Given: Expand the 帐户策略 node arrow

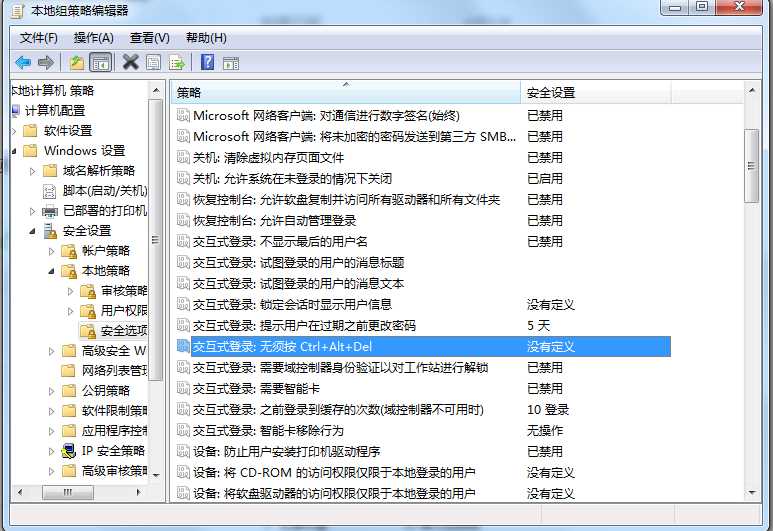Looking at the screenshot, I should point(51,251).
